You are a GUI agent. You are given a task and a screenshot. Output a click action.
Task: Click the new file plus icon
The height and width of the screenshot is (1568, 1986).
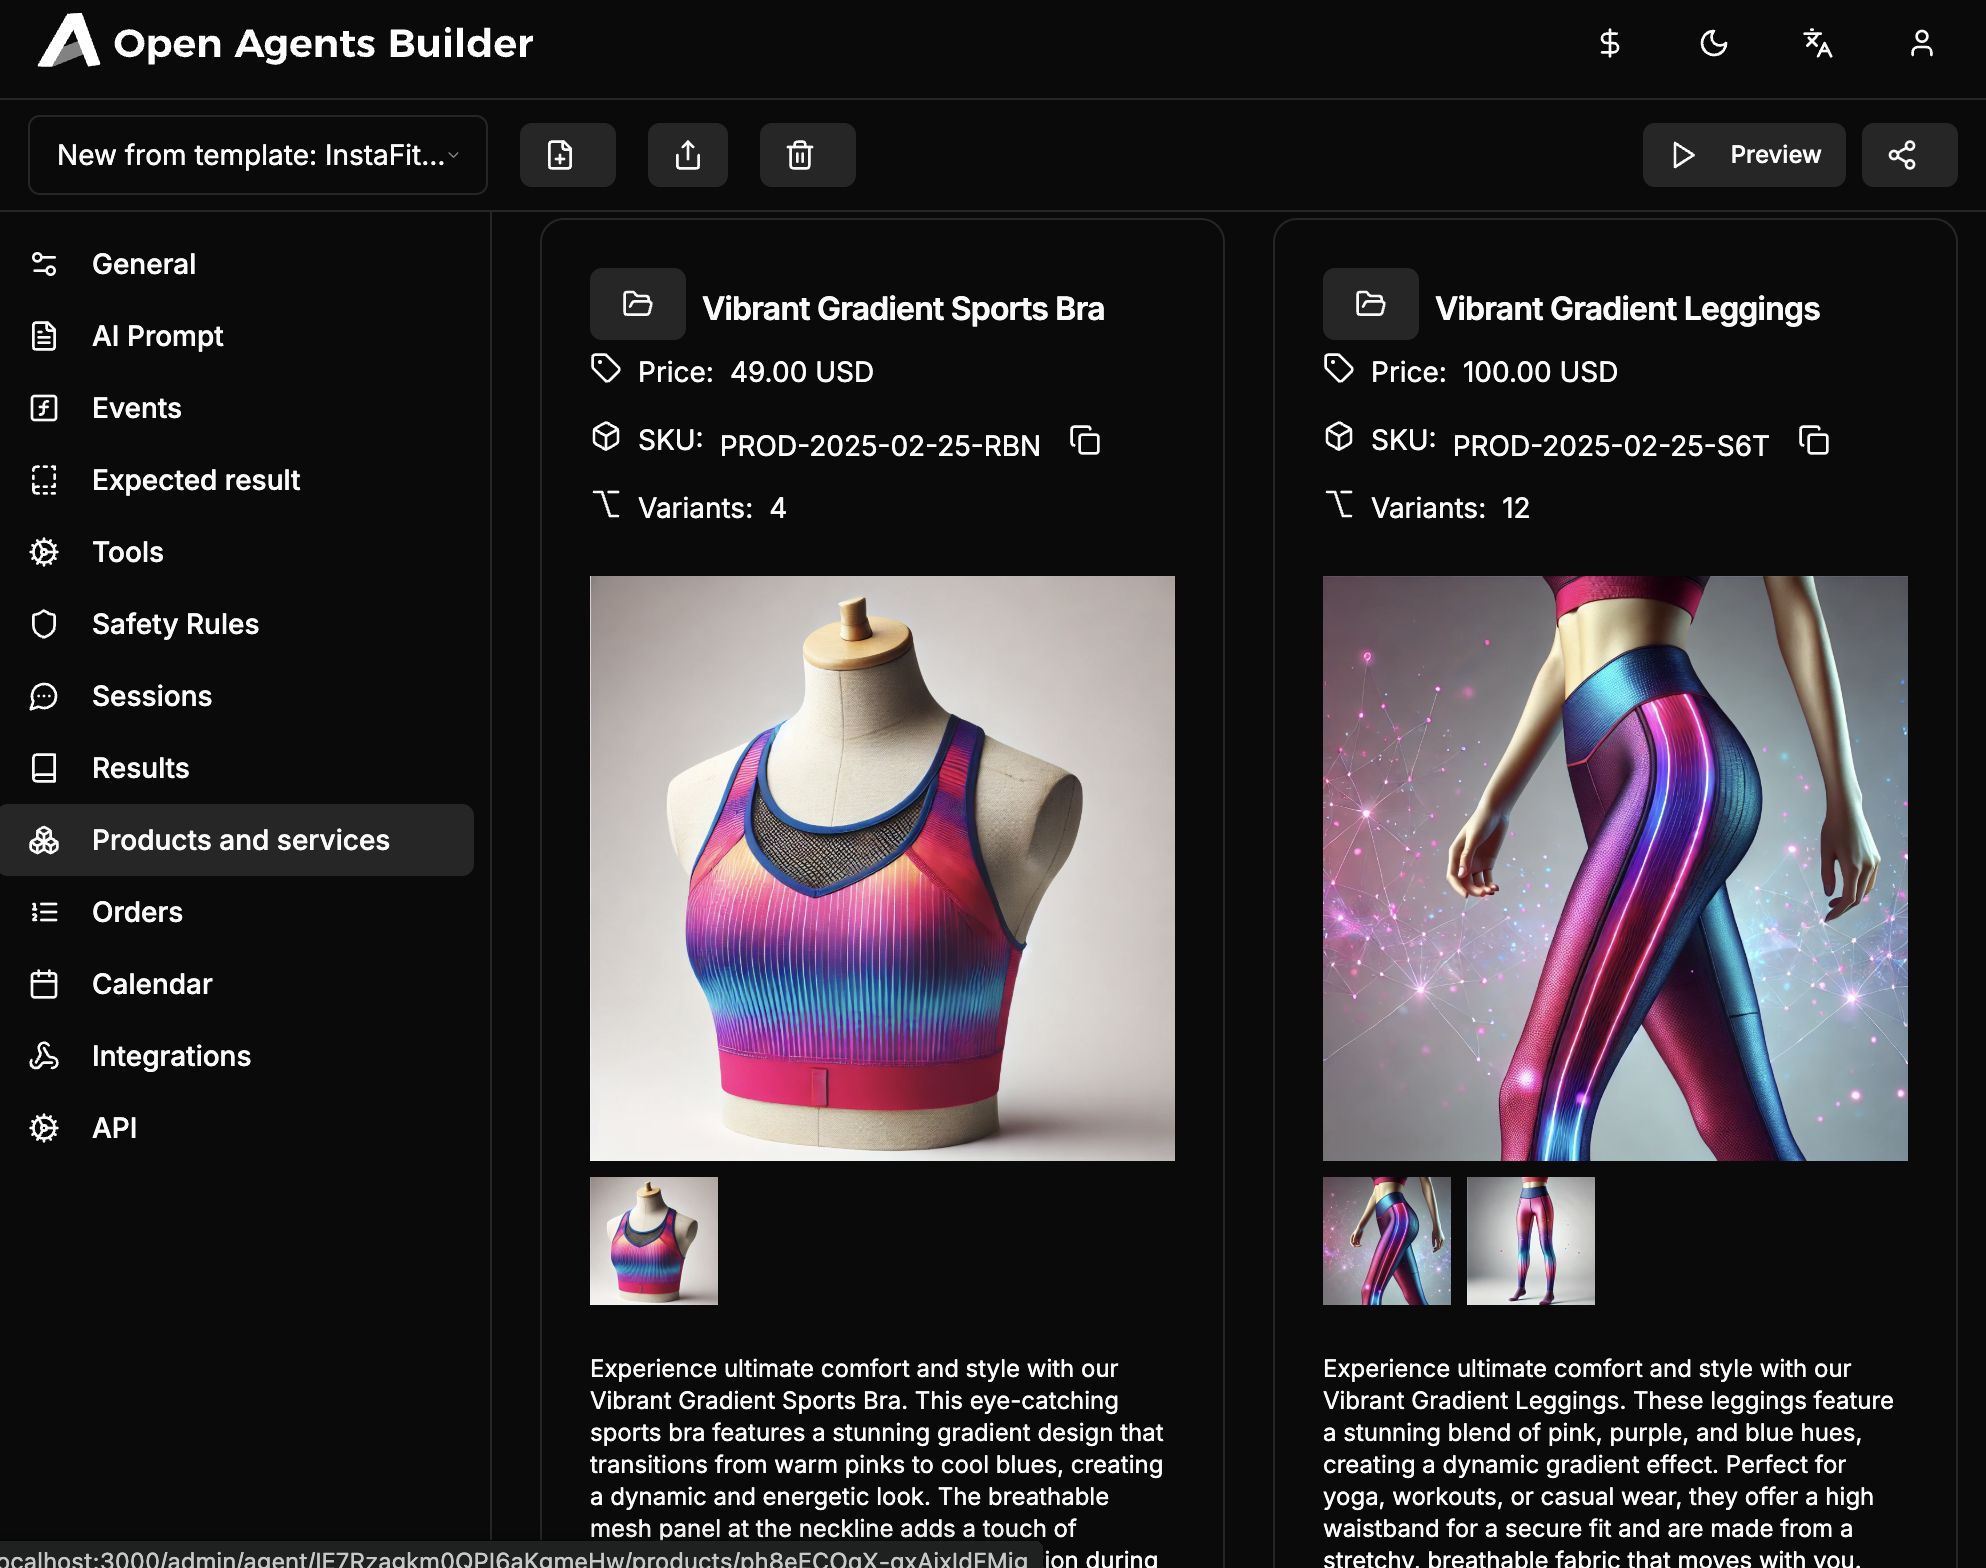pyautogui.click(x=567, y=155)
